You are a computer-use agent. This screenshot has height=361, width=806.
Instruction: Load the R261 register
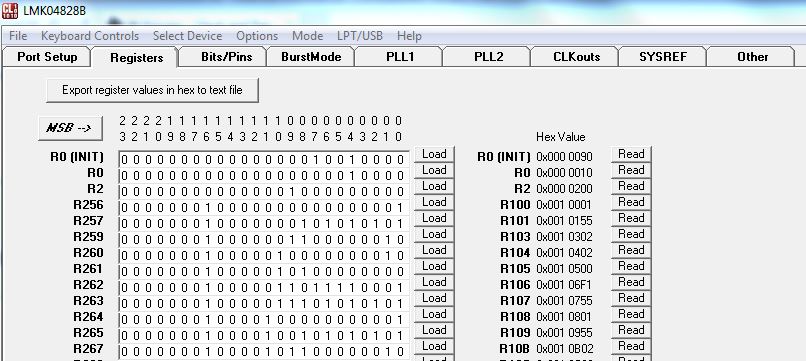pos(434,266)
